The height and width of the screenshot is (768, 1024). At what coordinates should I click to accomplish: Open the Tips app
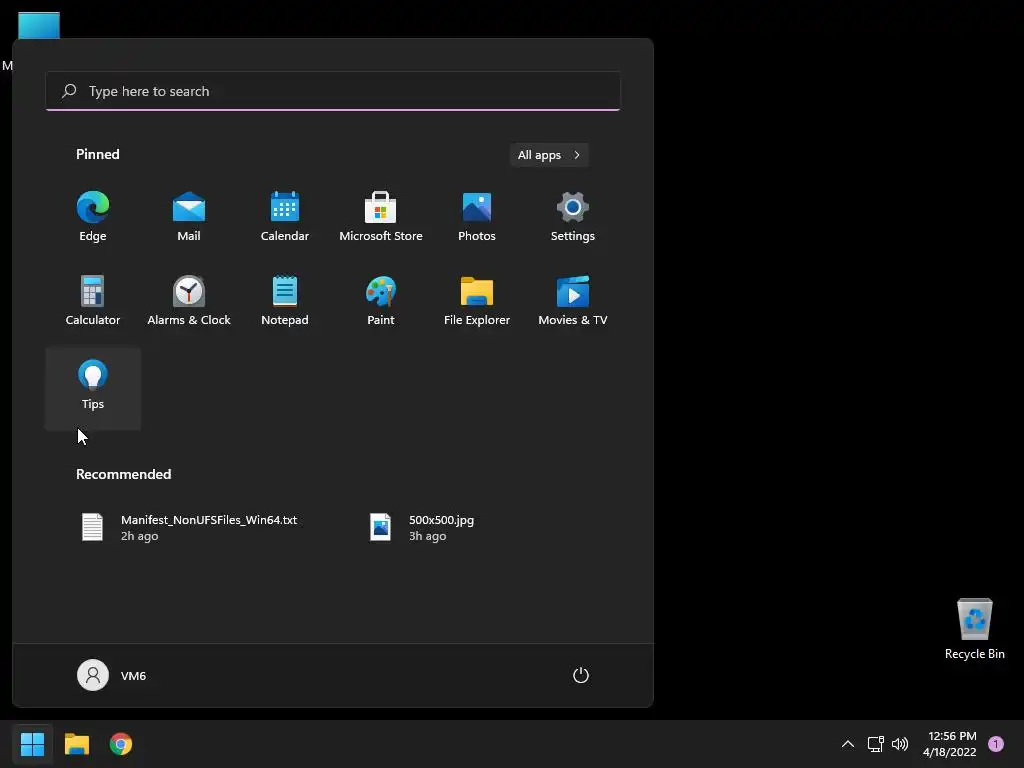coord(93,389)
